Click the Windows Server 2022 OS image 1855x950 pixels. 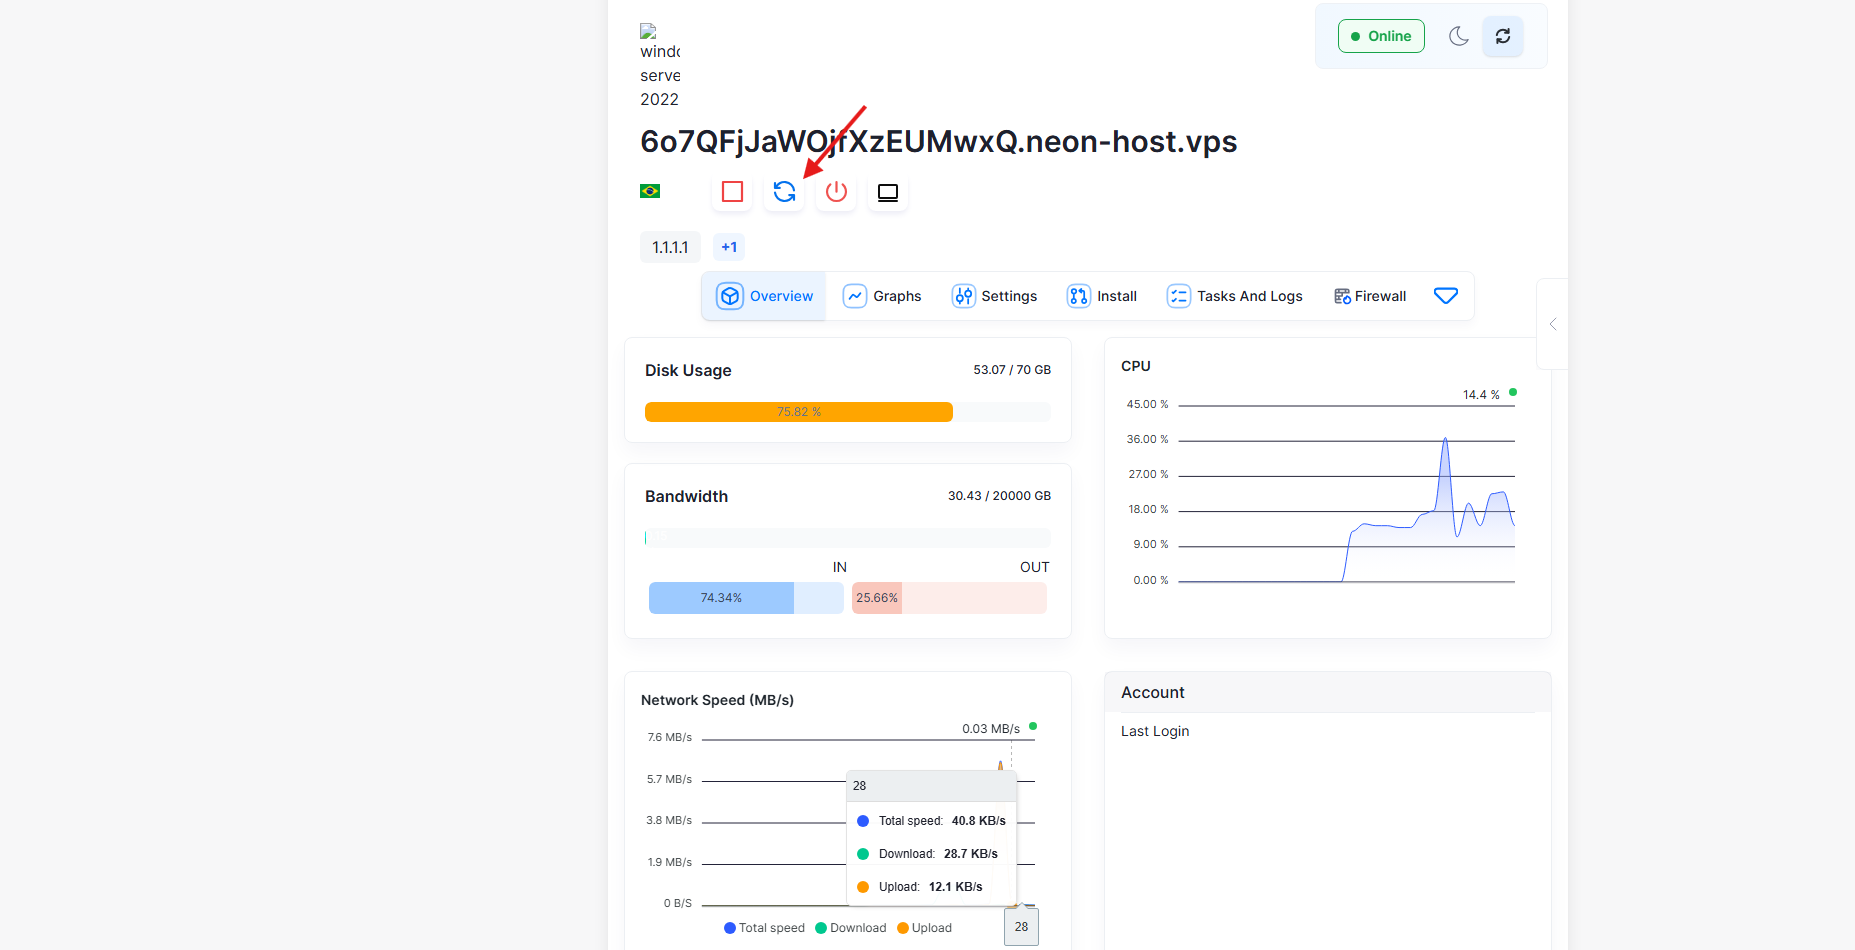coord(659,66)
